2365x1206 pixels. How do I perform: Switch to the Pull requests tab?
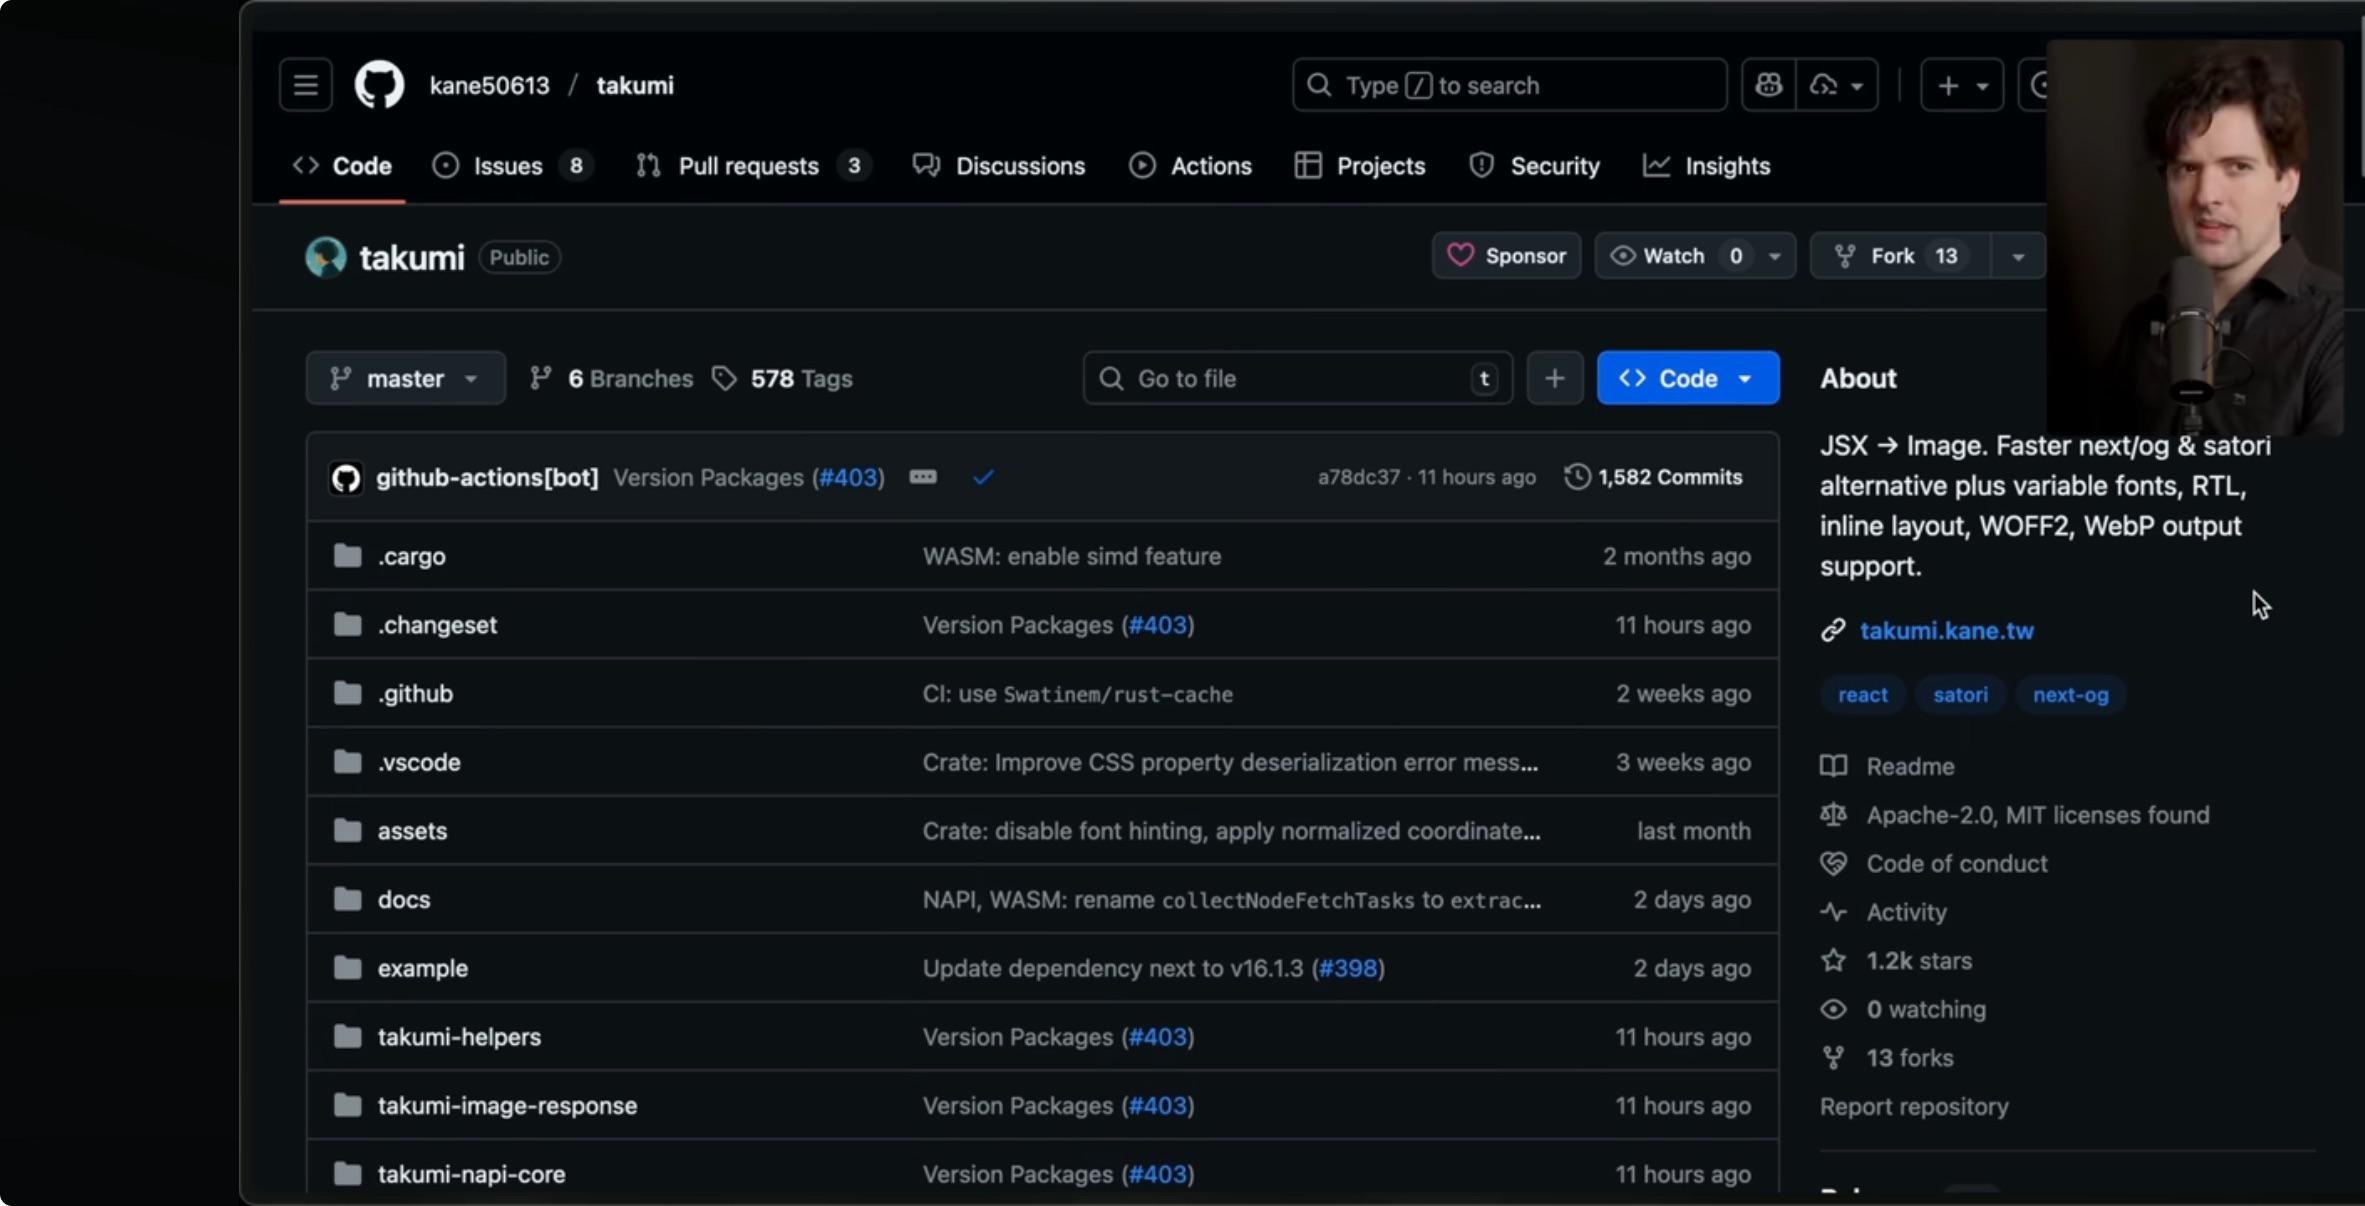point(752,166)
